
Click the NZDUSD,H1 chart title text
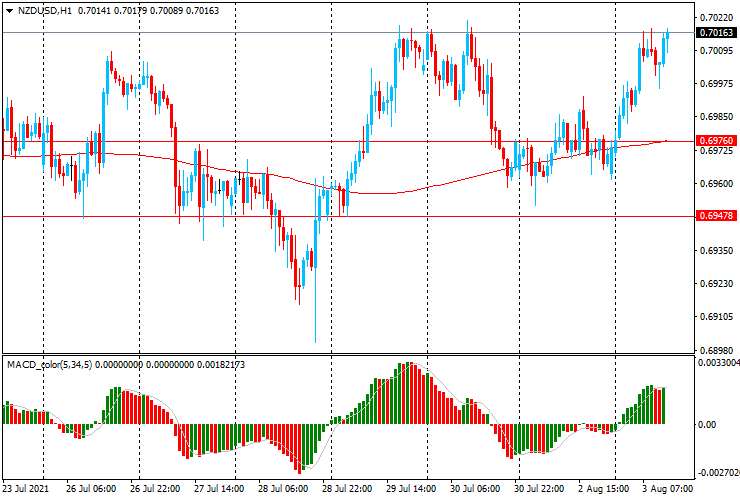point(46,10)
